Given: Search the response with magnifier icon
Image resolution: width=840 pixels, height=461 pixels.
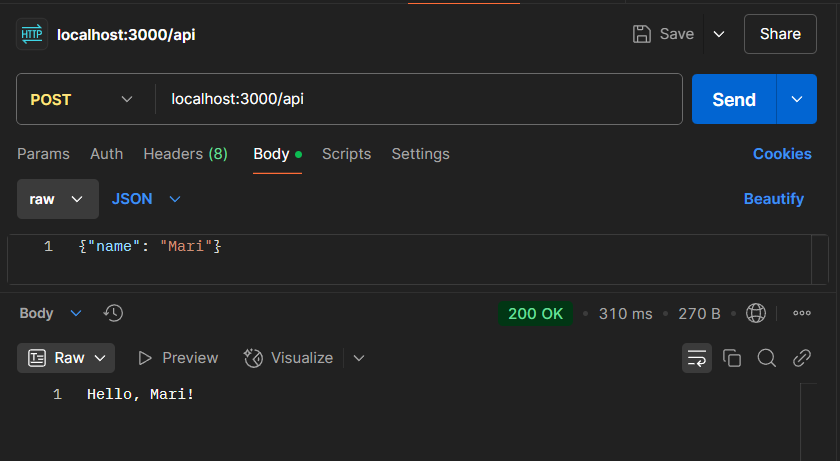Looking at the screenshot, I should (767, 358).
